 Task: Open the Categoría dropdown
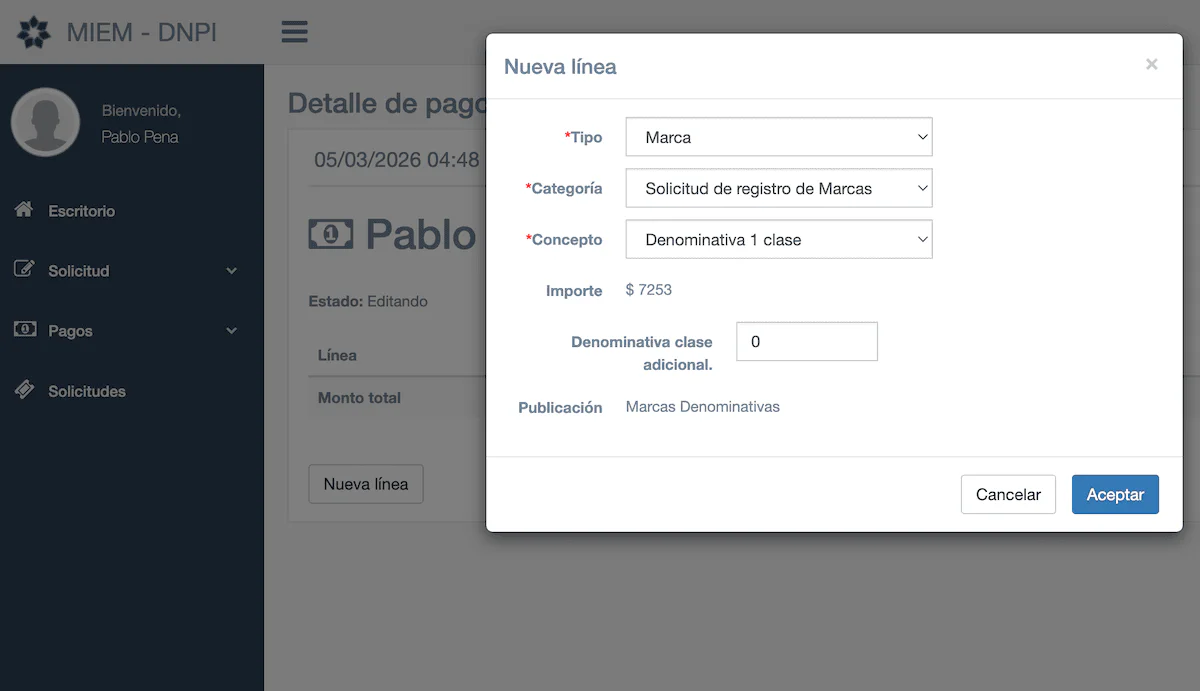(779, 188)
